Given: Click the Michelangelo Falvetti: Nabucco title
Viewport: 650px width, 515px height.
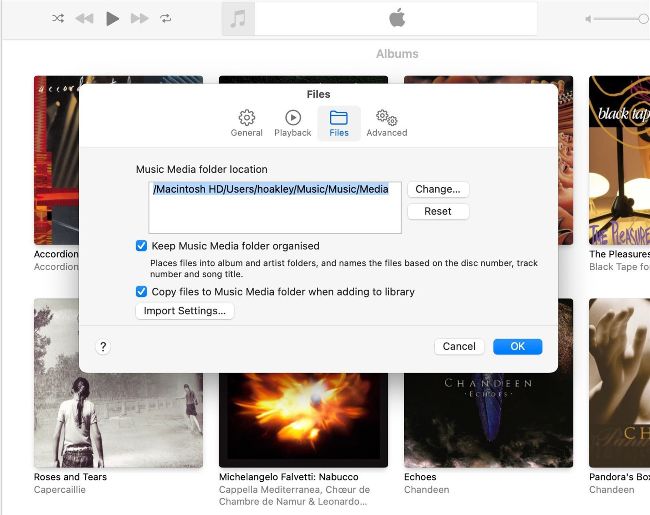Looking at the screenshot, I should click(x=289, y=477).
